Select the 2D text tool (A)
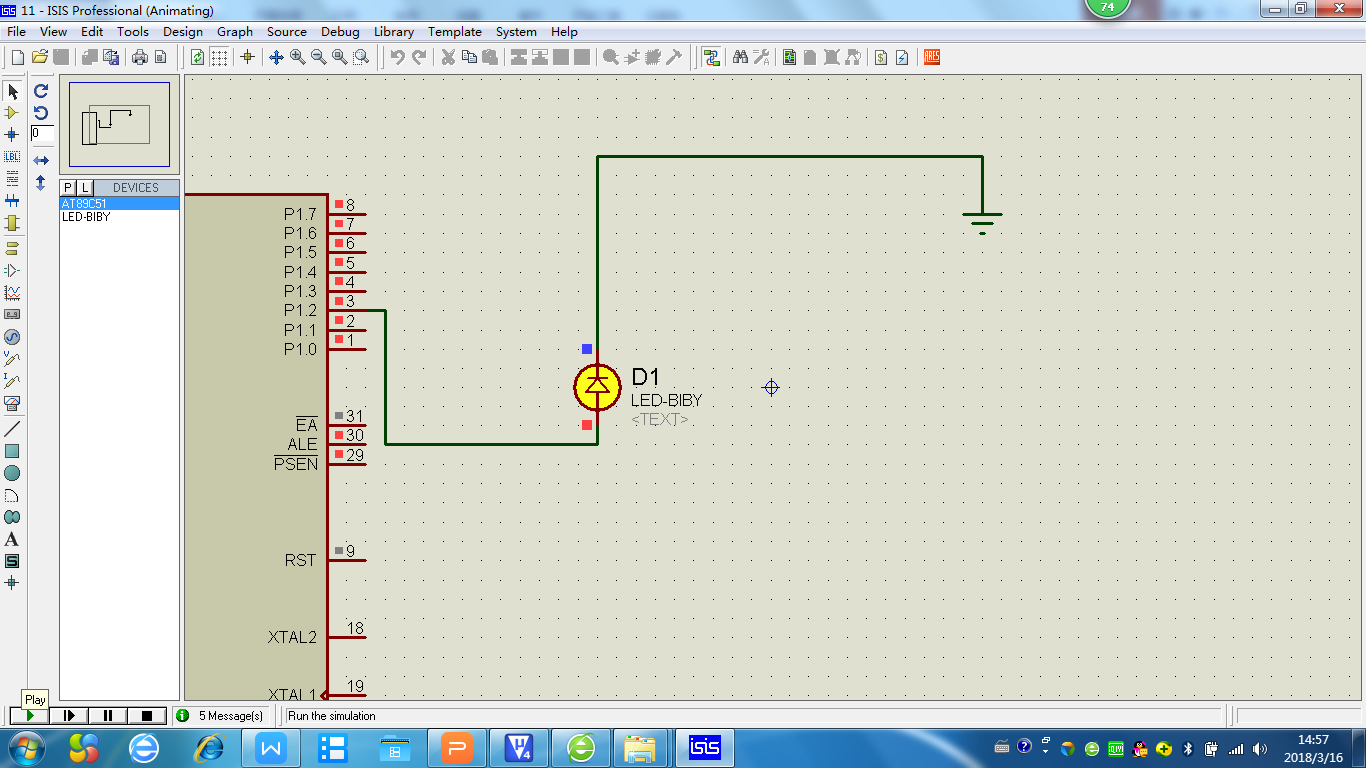Screen dimensions: 1366x768 click(x=12, y=539)
